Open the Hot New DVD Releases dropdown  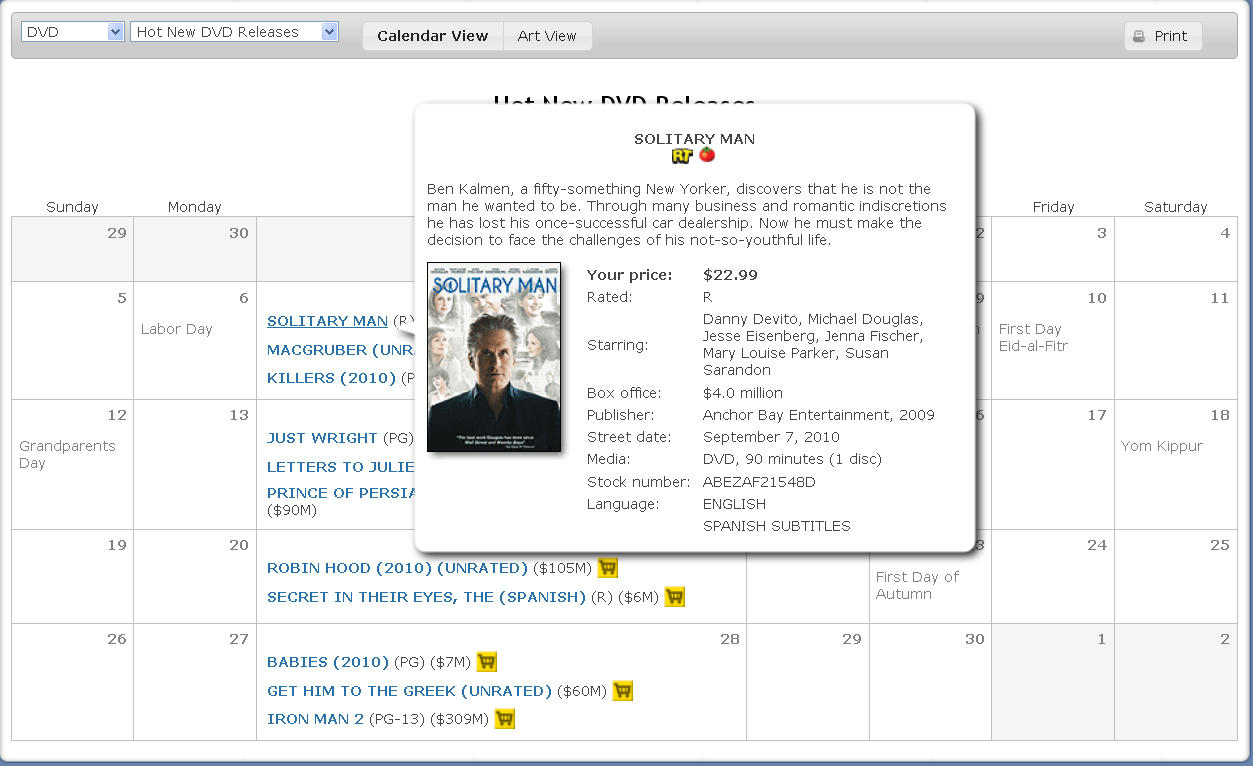pyautogui.click(x=235, y=32)
